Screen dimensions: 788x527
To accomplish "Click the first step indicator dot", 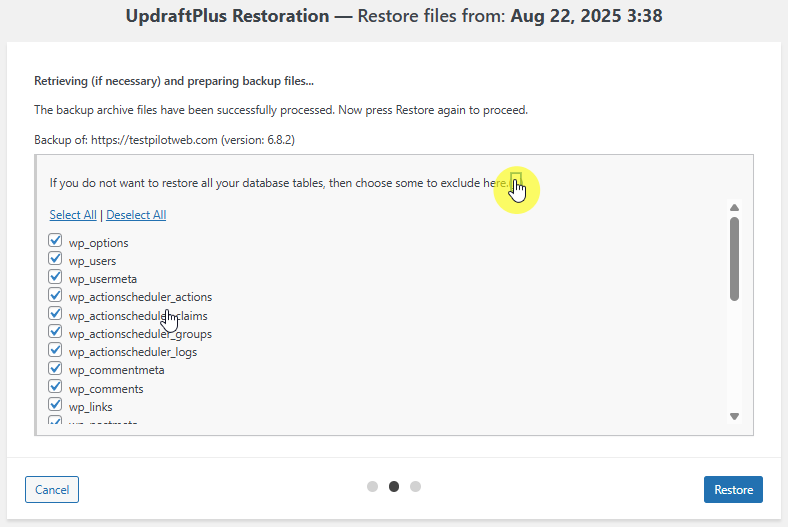I will tap(372, 487).
